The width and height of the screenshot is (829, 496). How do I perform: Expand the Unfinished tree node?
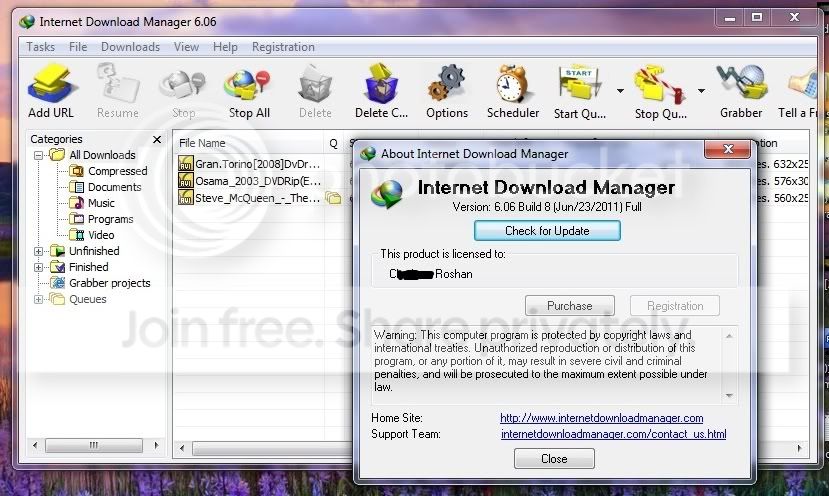pos(38,251)
